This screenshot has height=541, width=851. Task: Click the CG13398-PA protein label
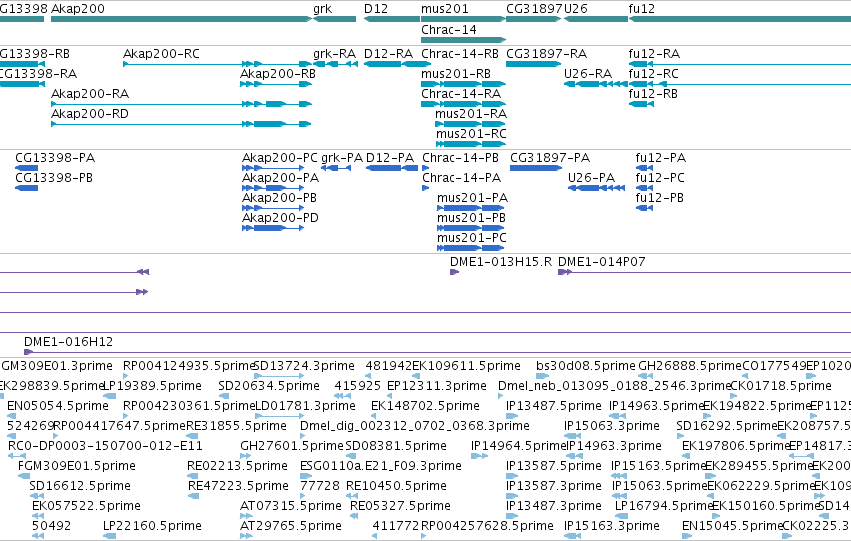[x=55, y=158]
